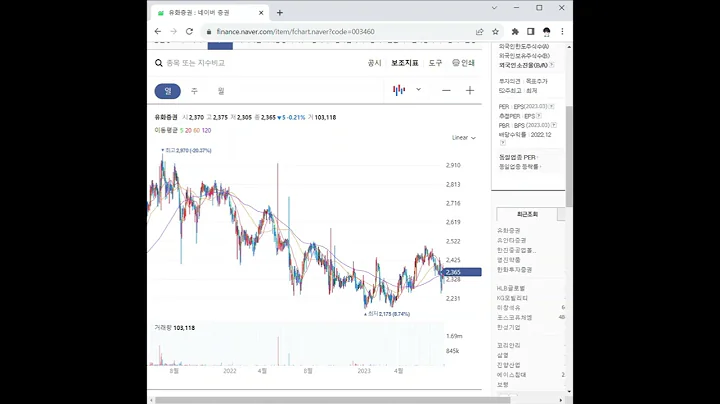The width and height of the screenshot is (720, 404).
Task: Toggle the 5-day moving average
Action: click(x=181, y=130)
